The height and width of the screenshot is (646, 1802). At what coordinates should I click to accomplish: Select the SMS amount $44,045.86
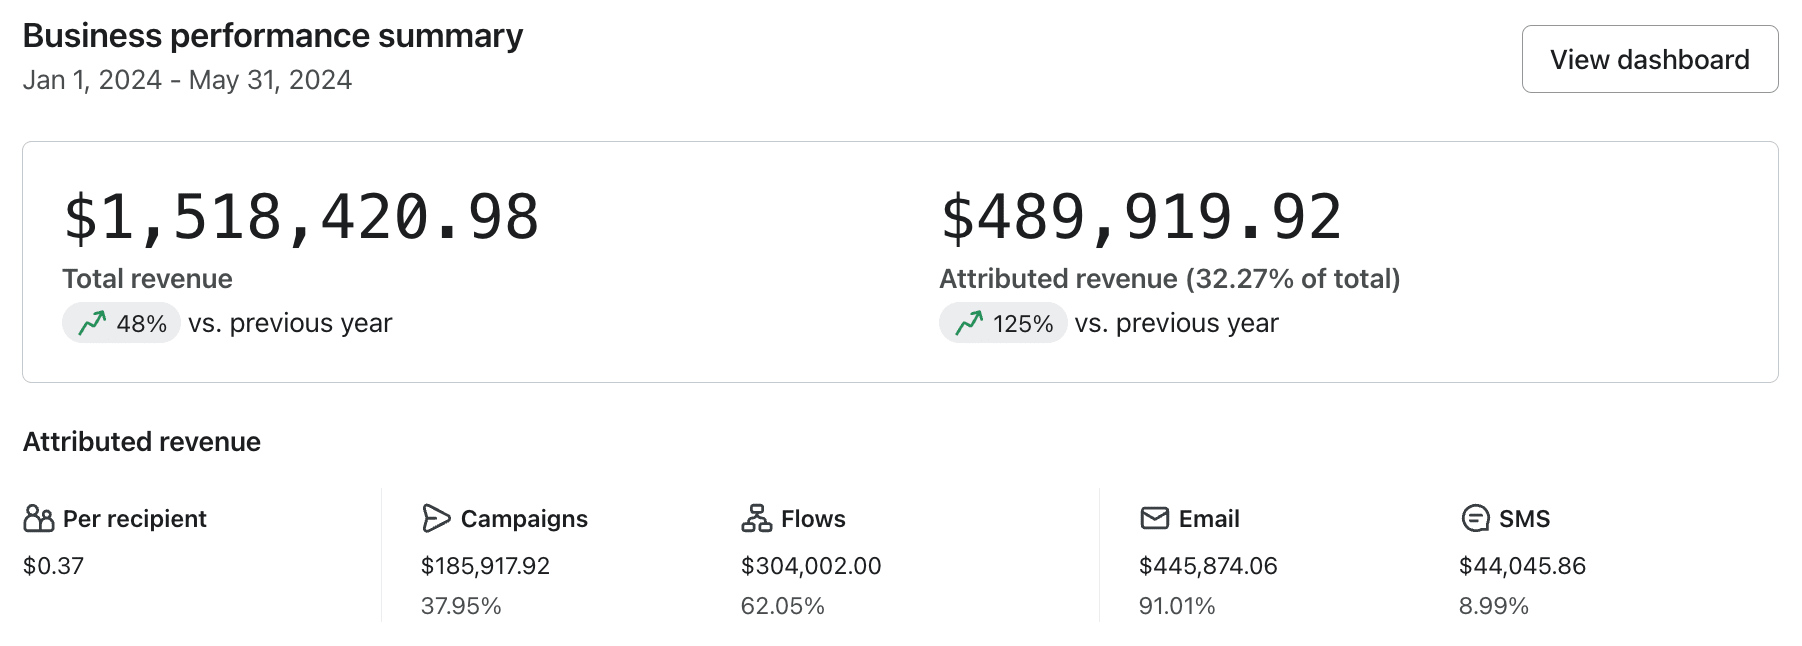tap(1522, 566)
